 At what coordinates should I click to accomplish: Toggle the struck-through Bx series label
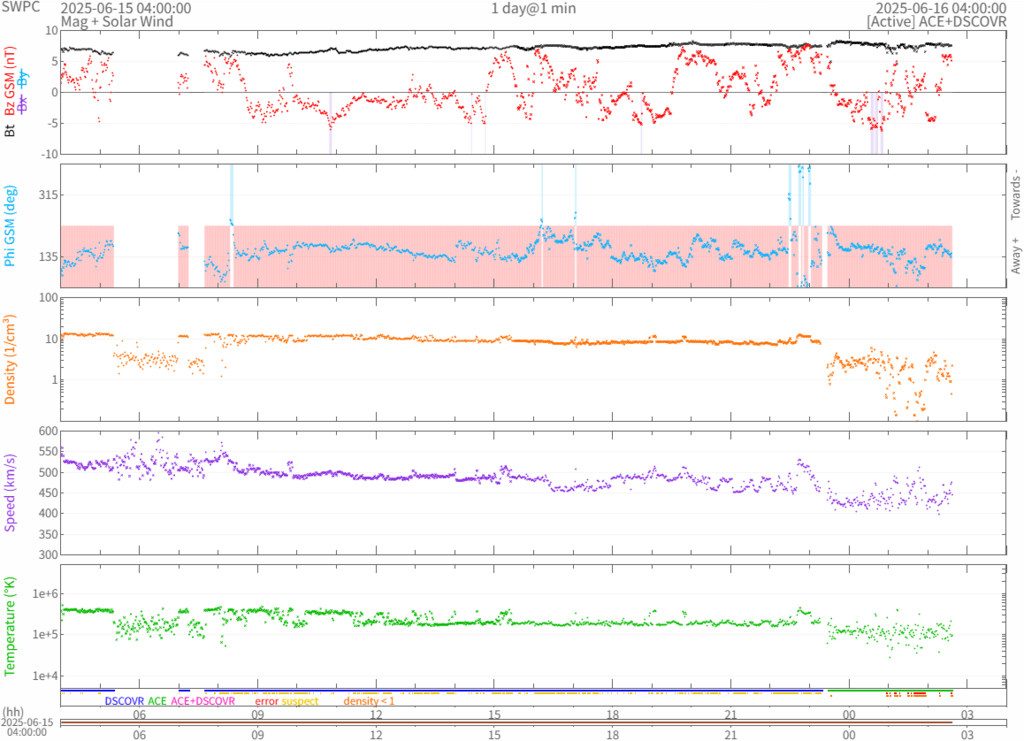tap(23, 104)
